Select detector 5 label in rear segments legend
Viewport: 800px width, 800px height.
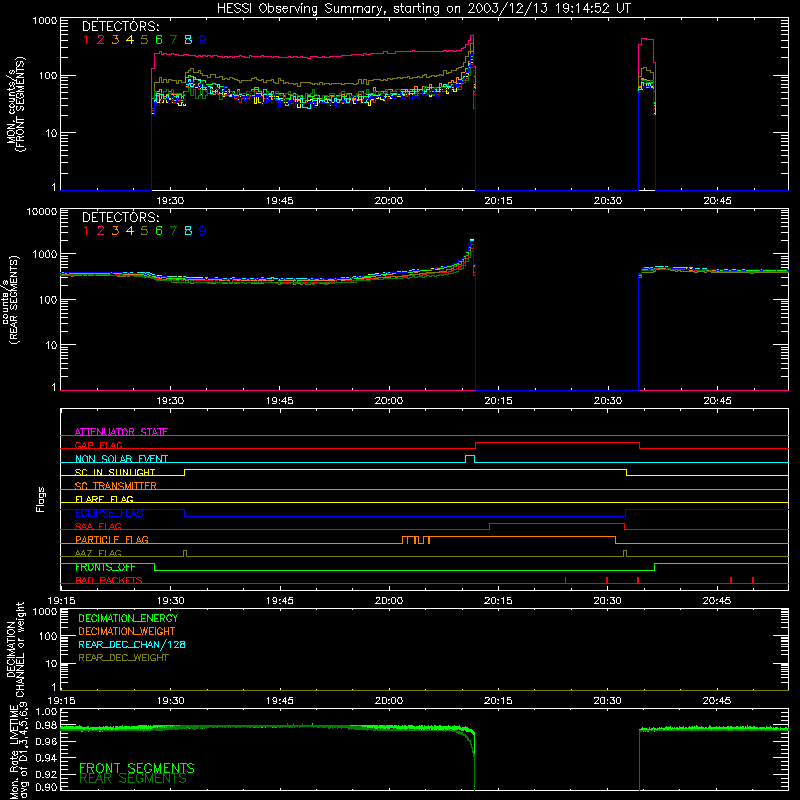click(x=144, y=231)
